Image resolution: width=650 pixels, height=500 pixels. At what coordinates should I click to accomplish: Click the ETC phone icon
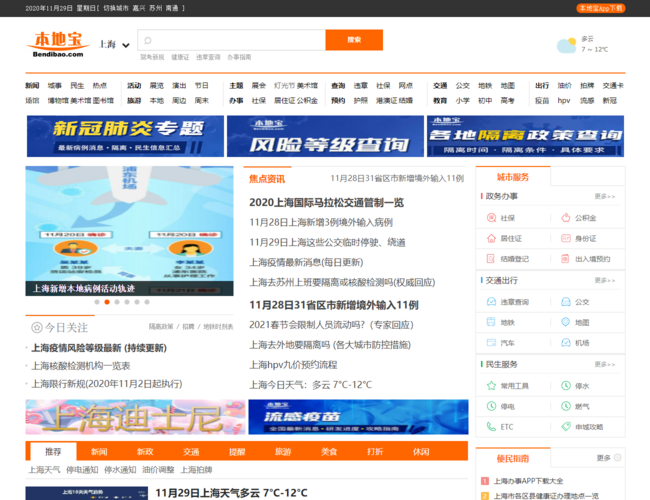coord(491,427)
